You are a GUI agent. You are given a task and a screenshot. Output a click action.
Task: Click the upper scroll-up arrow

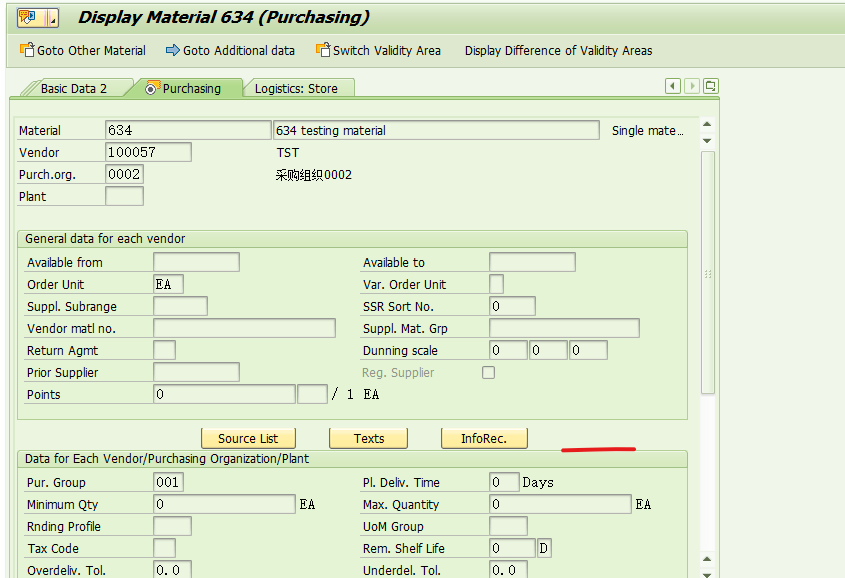click(x=708, y=124)
